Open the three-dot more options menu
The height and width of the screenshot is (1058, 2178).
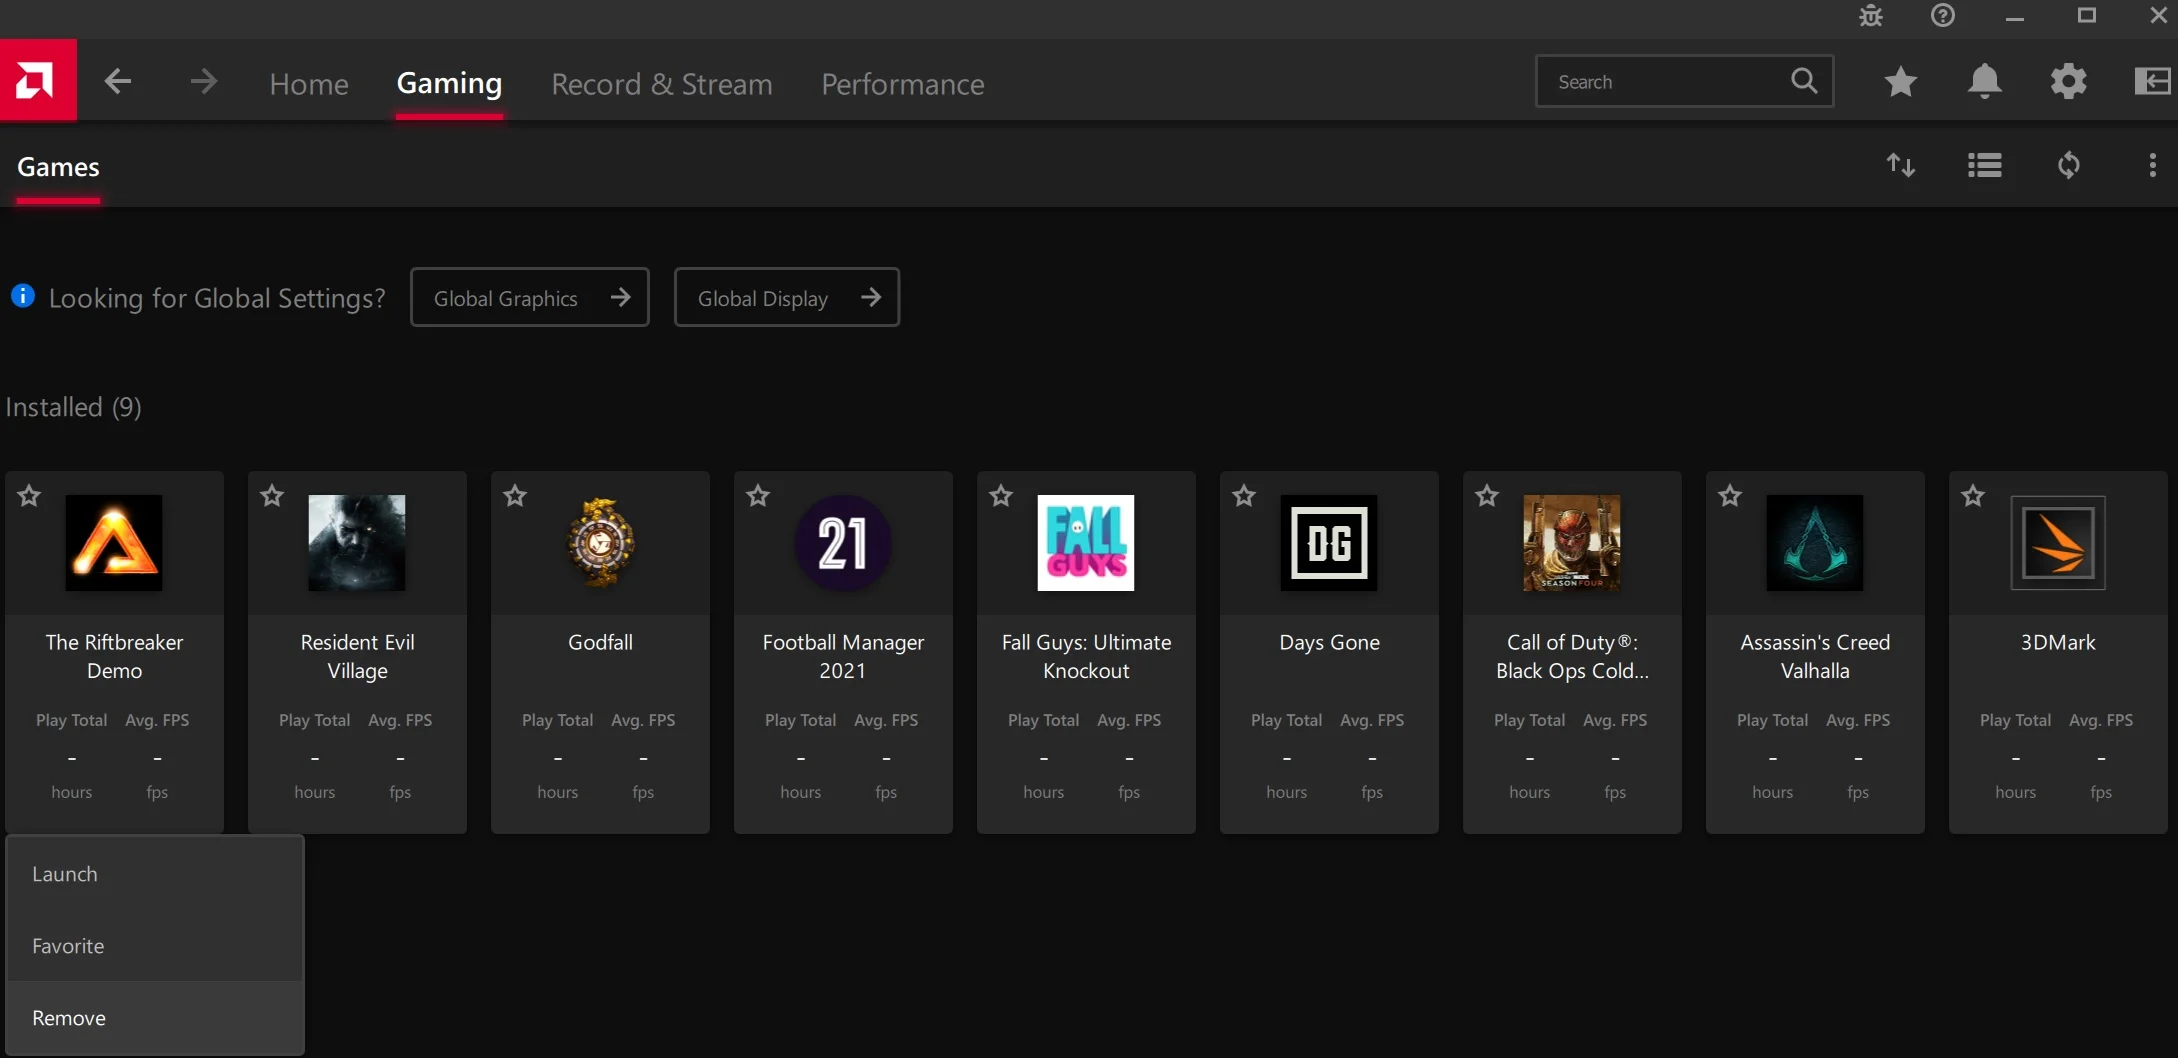click(2152, 165)
